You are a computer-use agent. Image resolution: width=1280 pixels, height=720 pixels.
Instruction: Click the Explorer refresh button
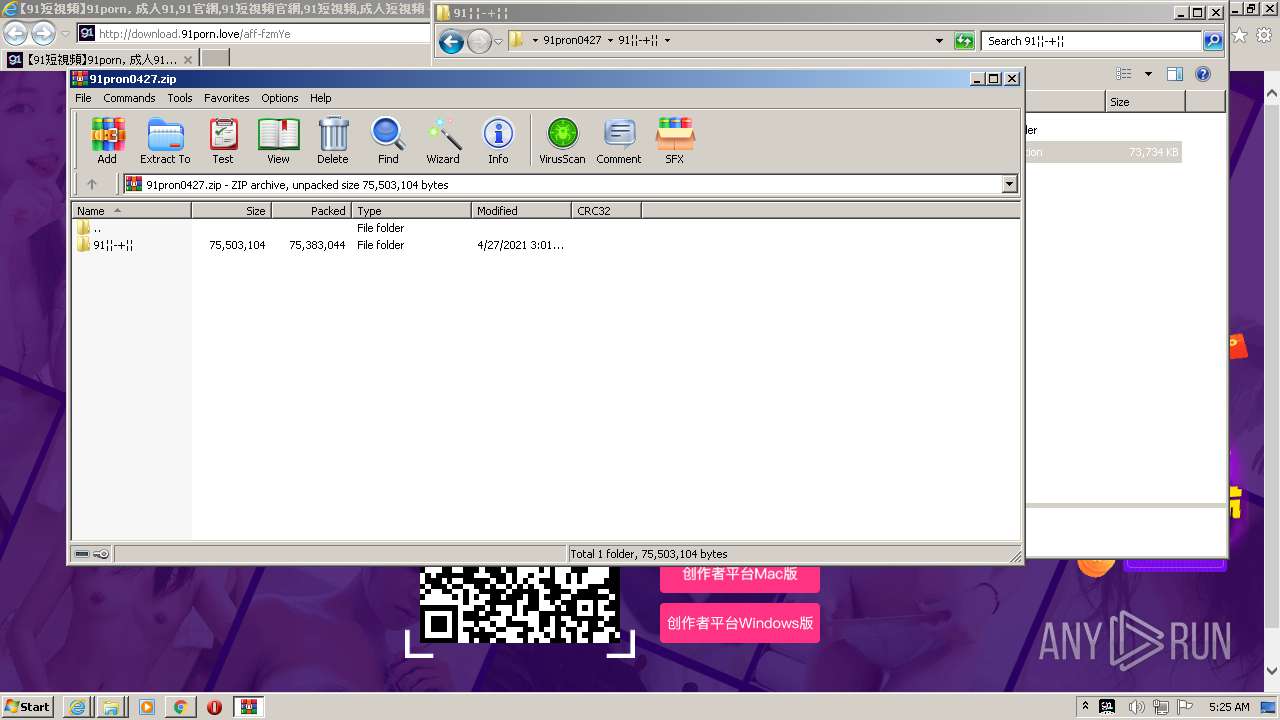point(964,41)
